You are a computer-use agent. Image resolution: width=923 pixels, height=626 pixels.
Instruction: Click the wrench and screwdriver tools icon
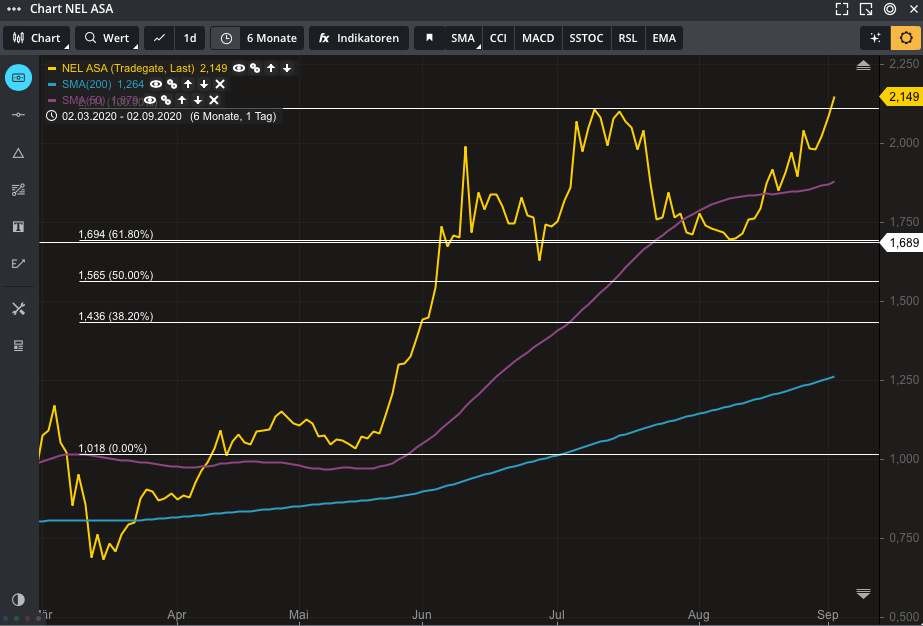(18, 309)
